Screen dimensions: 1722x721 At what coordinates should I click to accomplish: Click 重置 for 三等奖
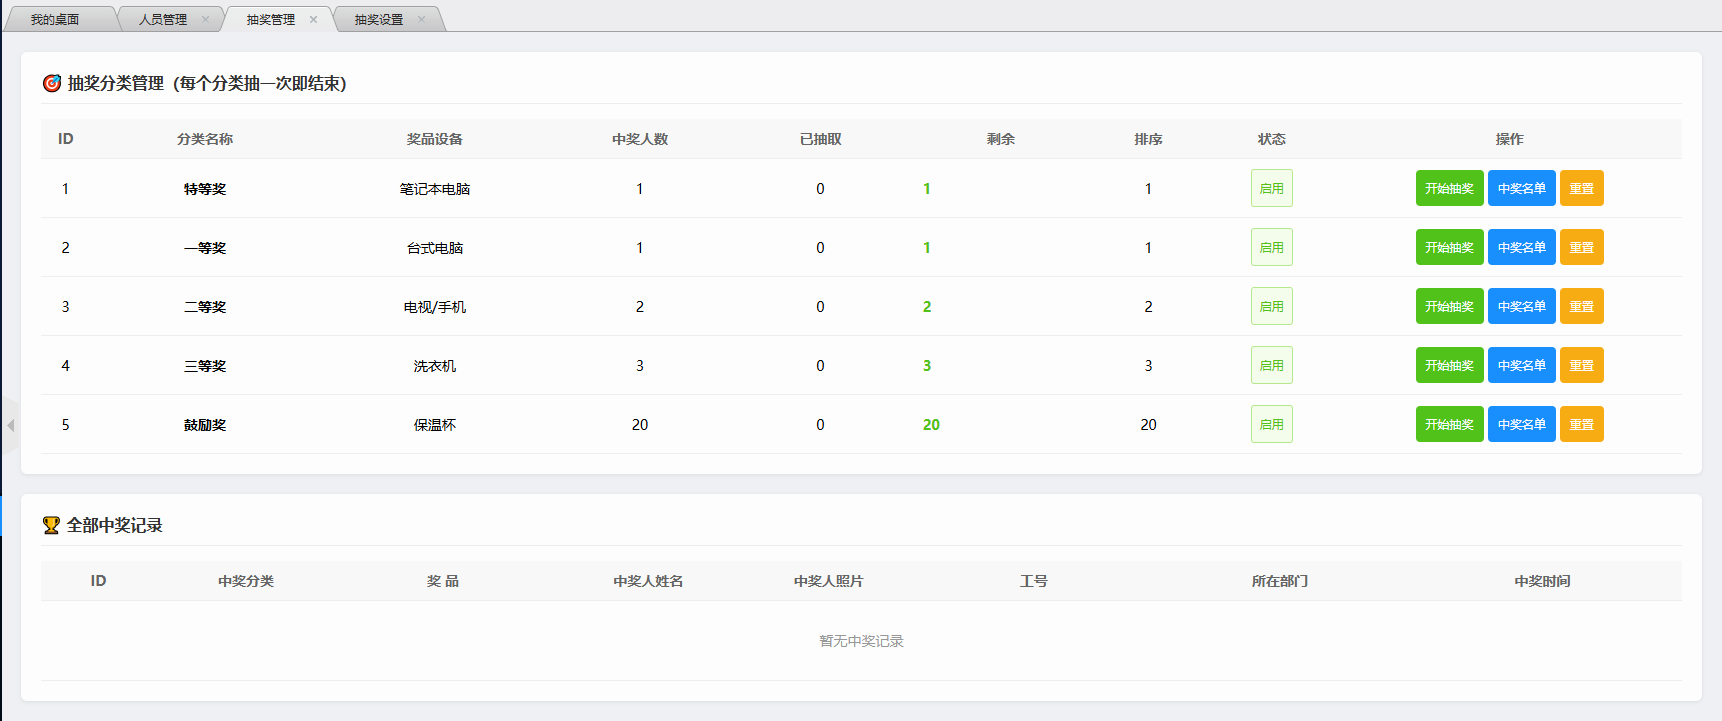[1581, 365]
